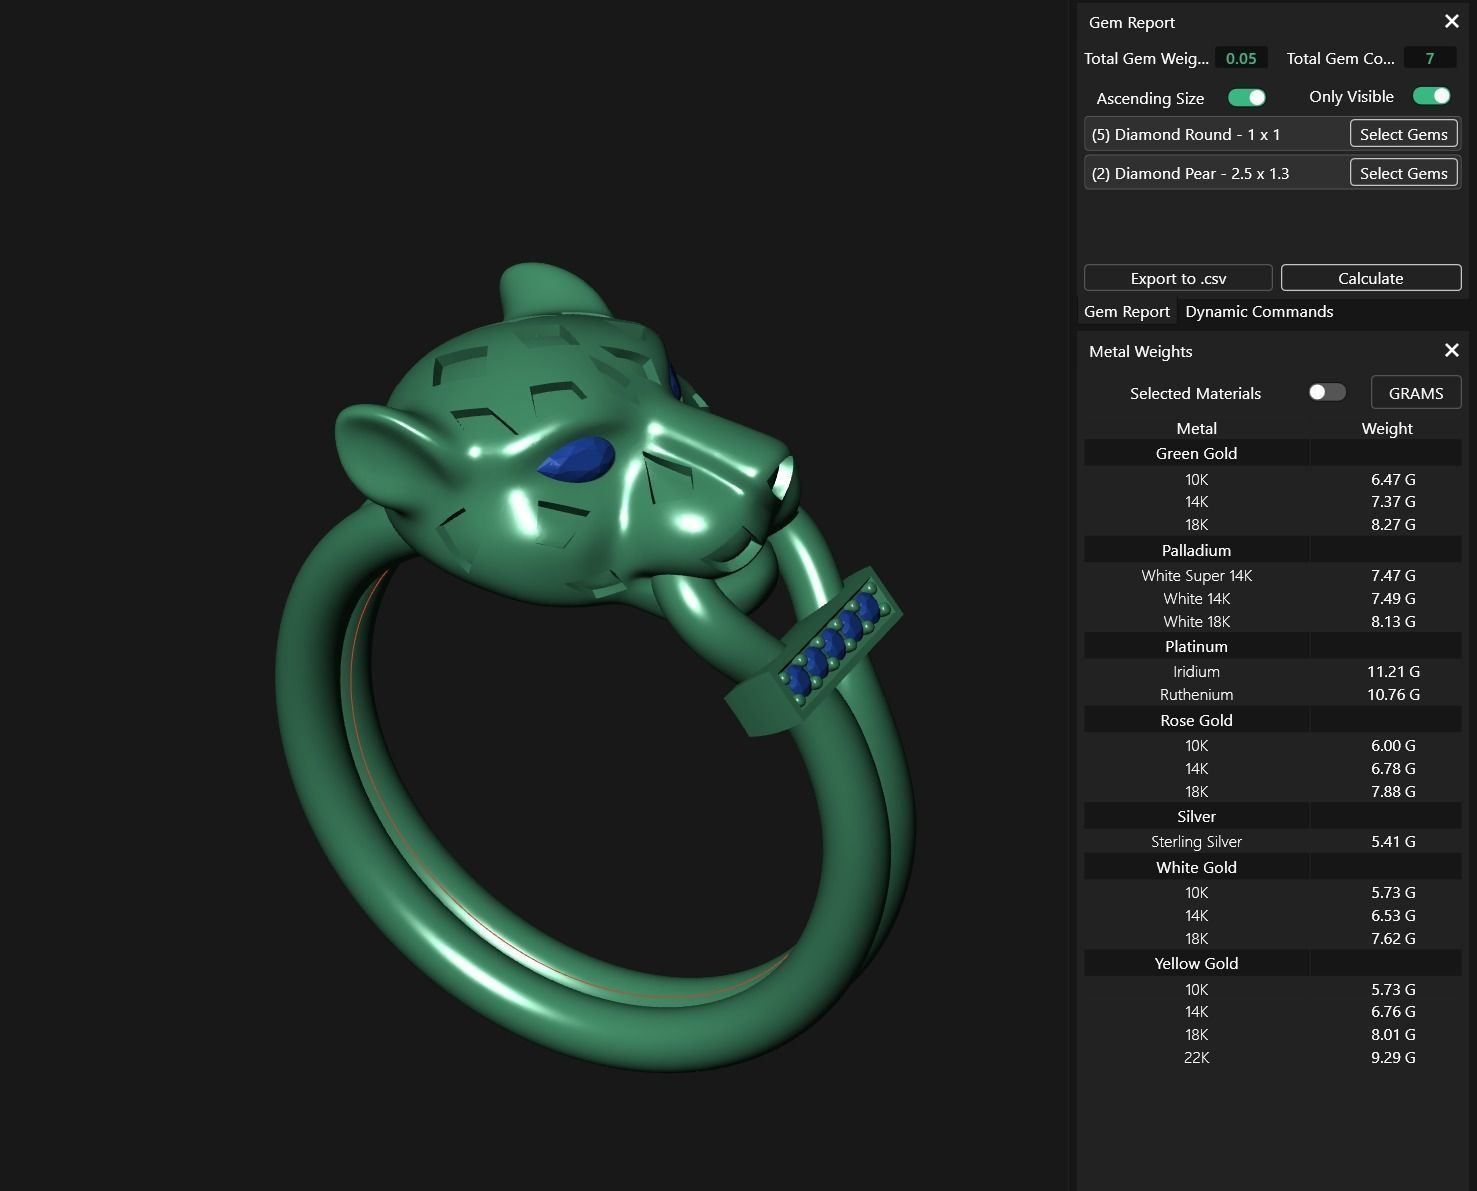This screenshot has height=1191, width=1477.
Task: Select the Iridium weight 11.21 G
Action: click(1393, 671)
